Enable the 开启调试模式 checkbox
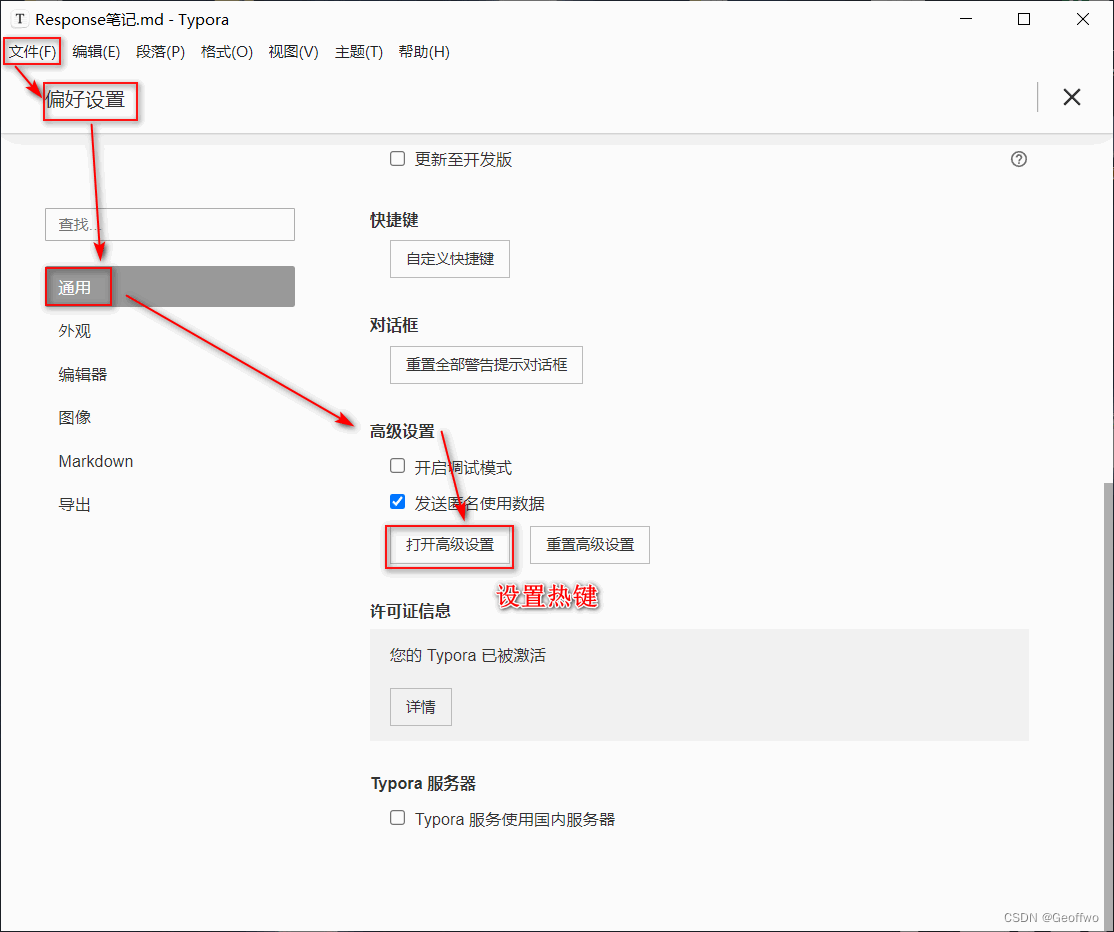 pyautogui.click(x=397, y=466)
